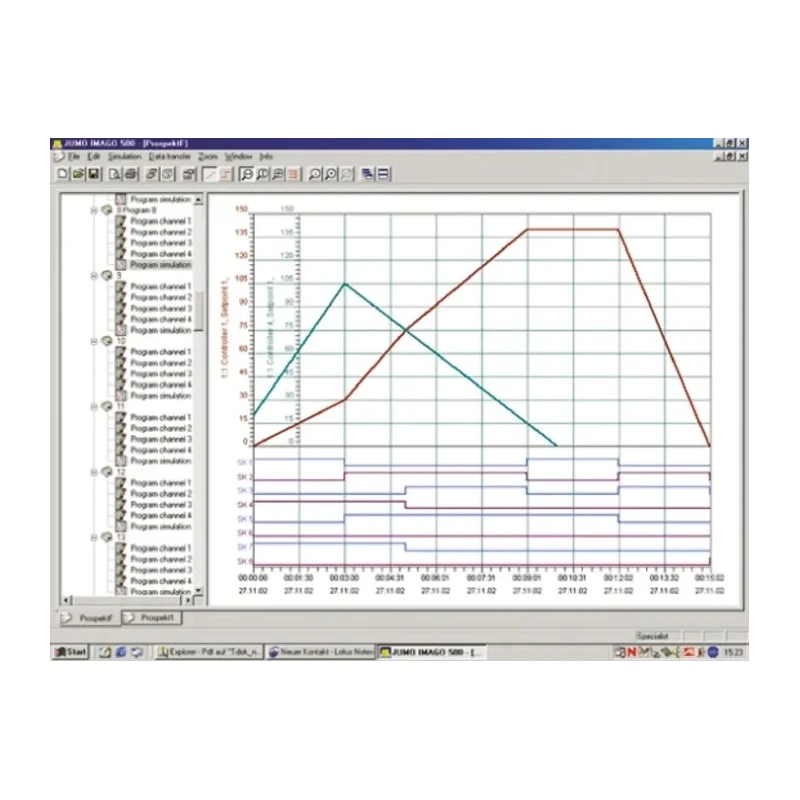
Task: Open the Data transfer menu
Action: [169, 157]
